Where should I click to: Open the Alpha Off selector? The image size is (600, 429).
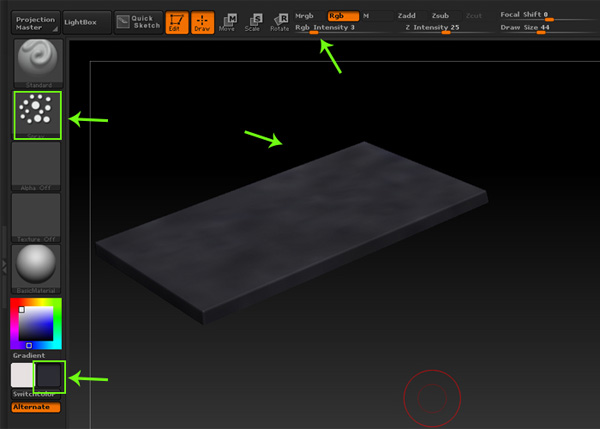pyautogui.click(x=36, y=166)
